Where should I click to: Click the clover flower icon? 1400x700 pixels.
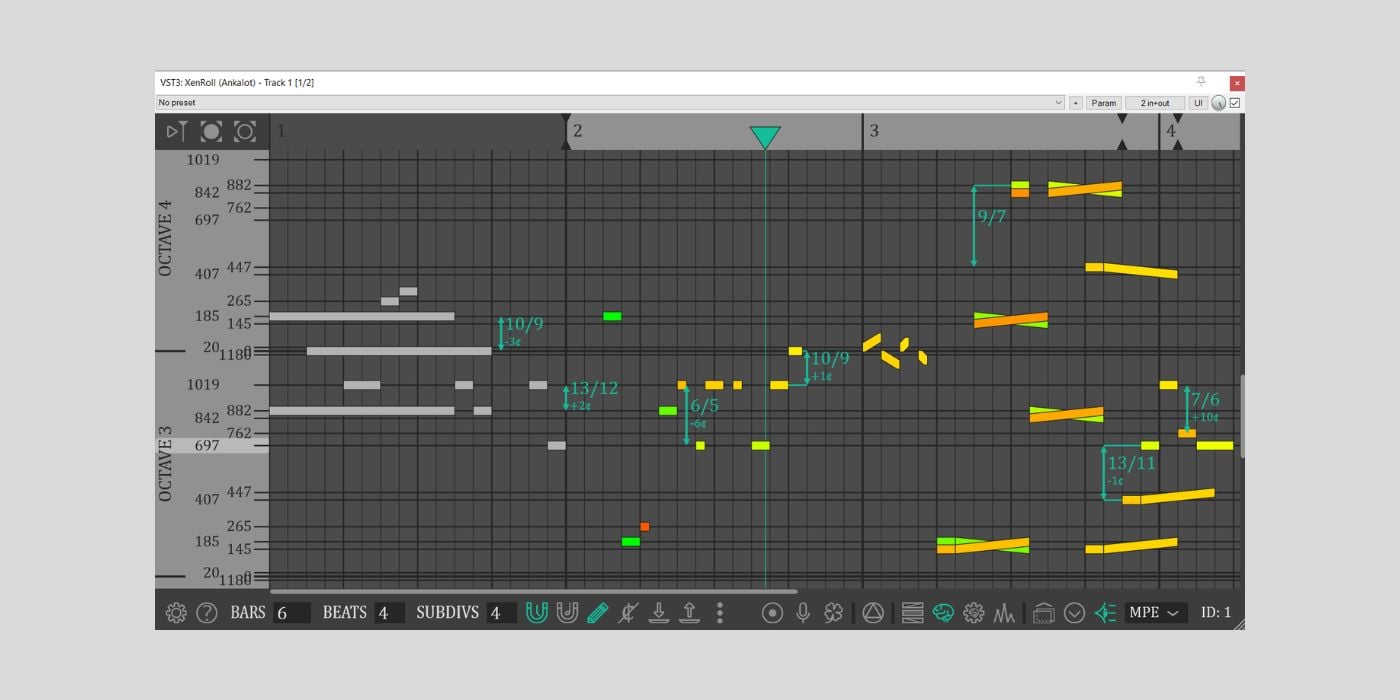(x=833, y=613)
